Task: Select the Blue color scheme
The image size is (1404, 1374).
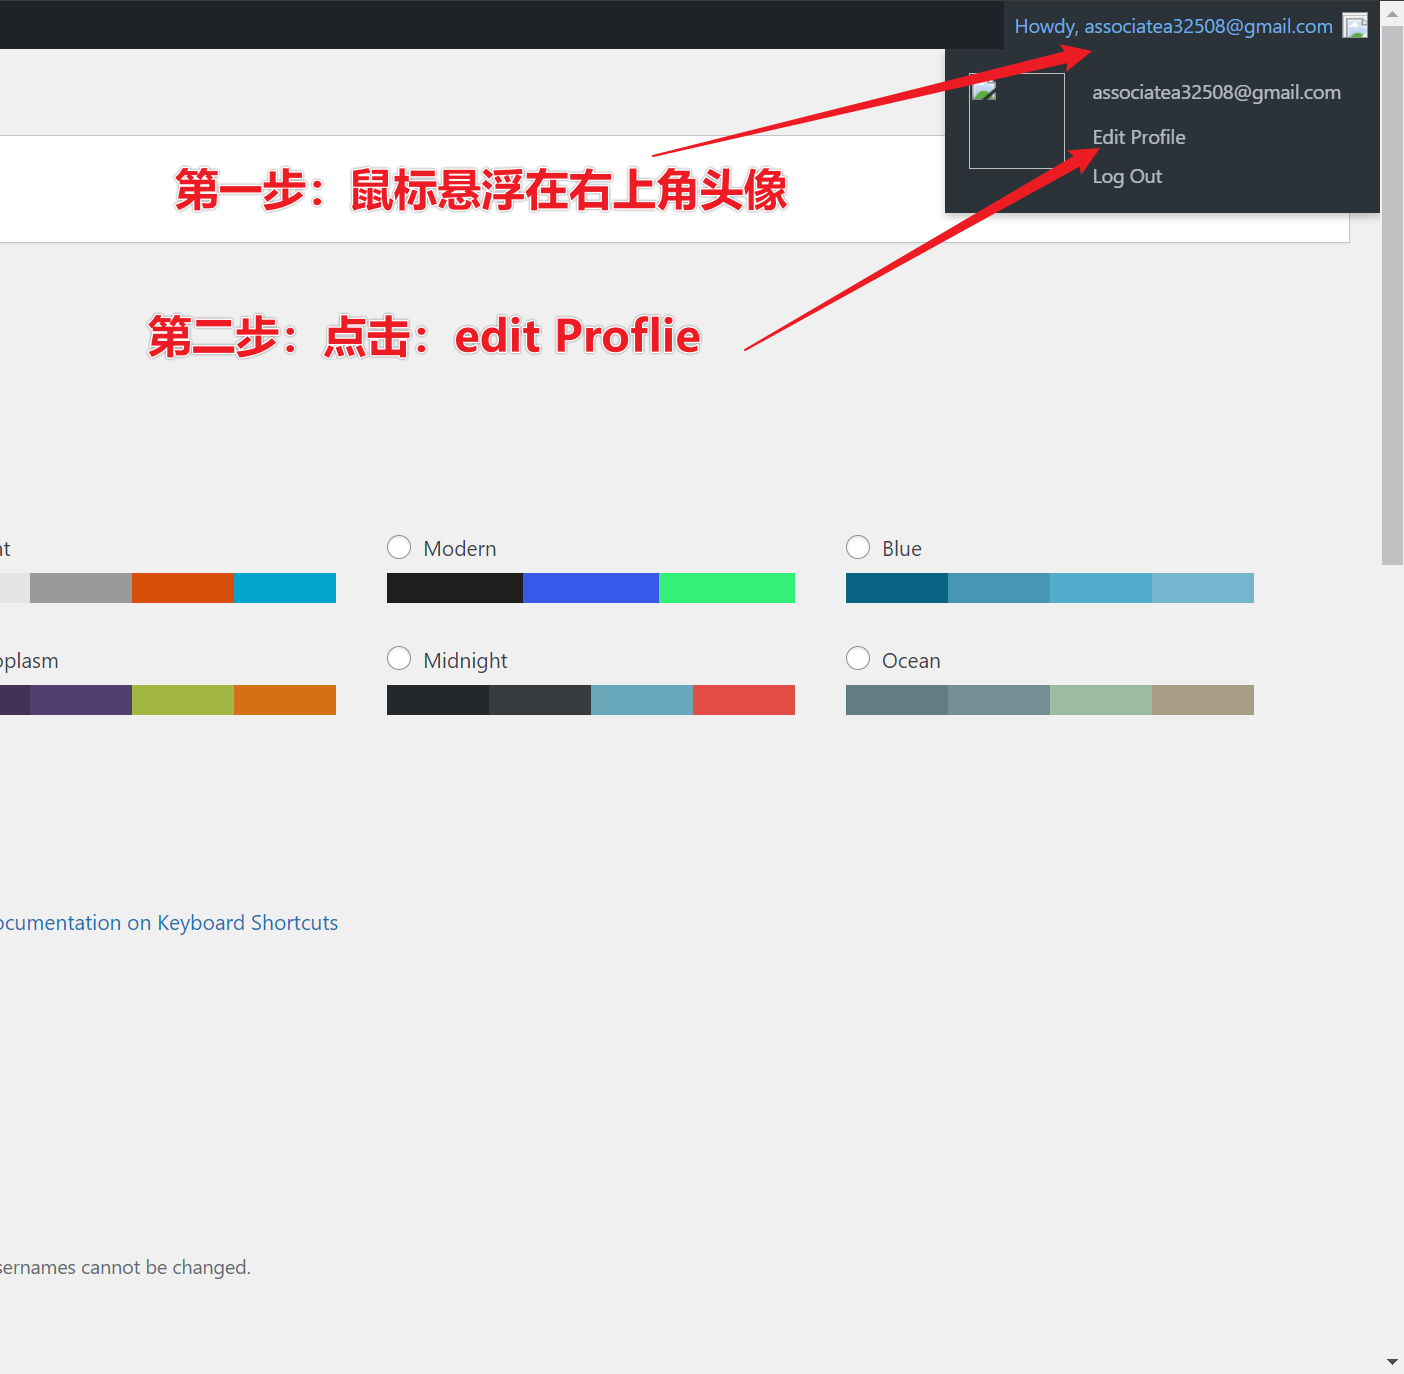Action: (858, 547)
